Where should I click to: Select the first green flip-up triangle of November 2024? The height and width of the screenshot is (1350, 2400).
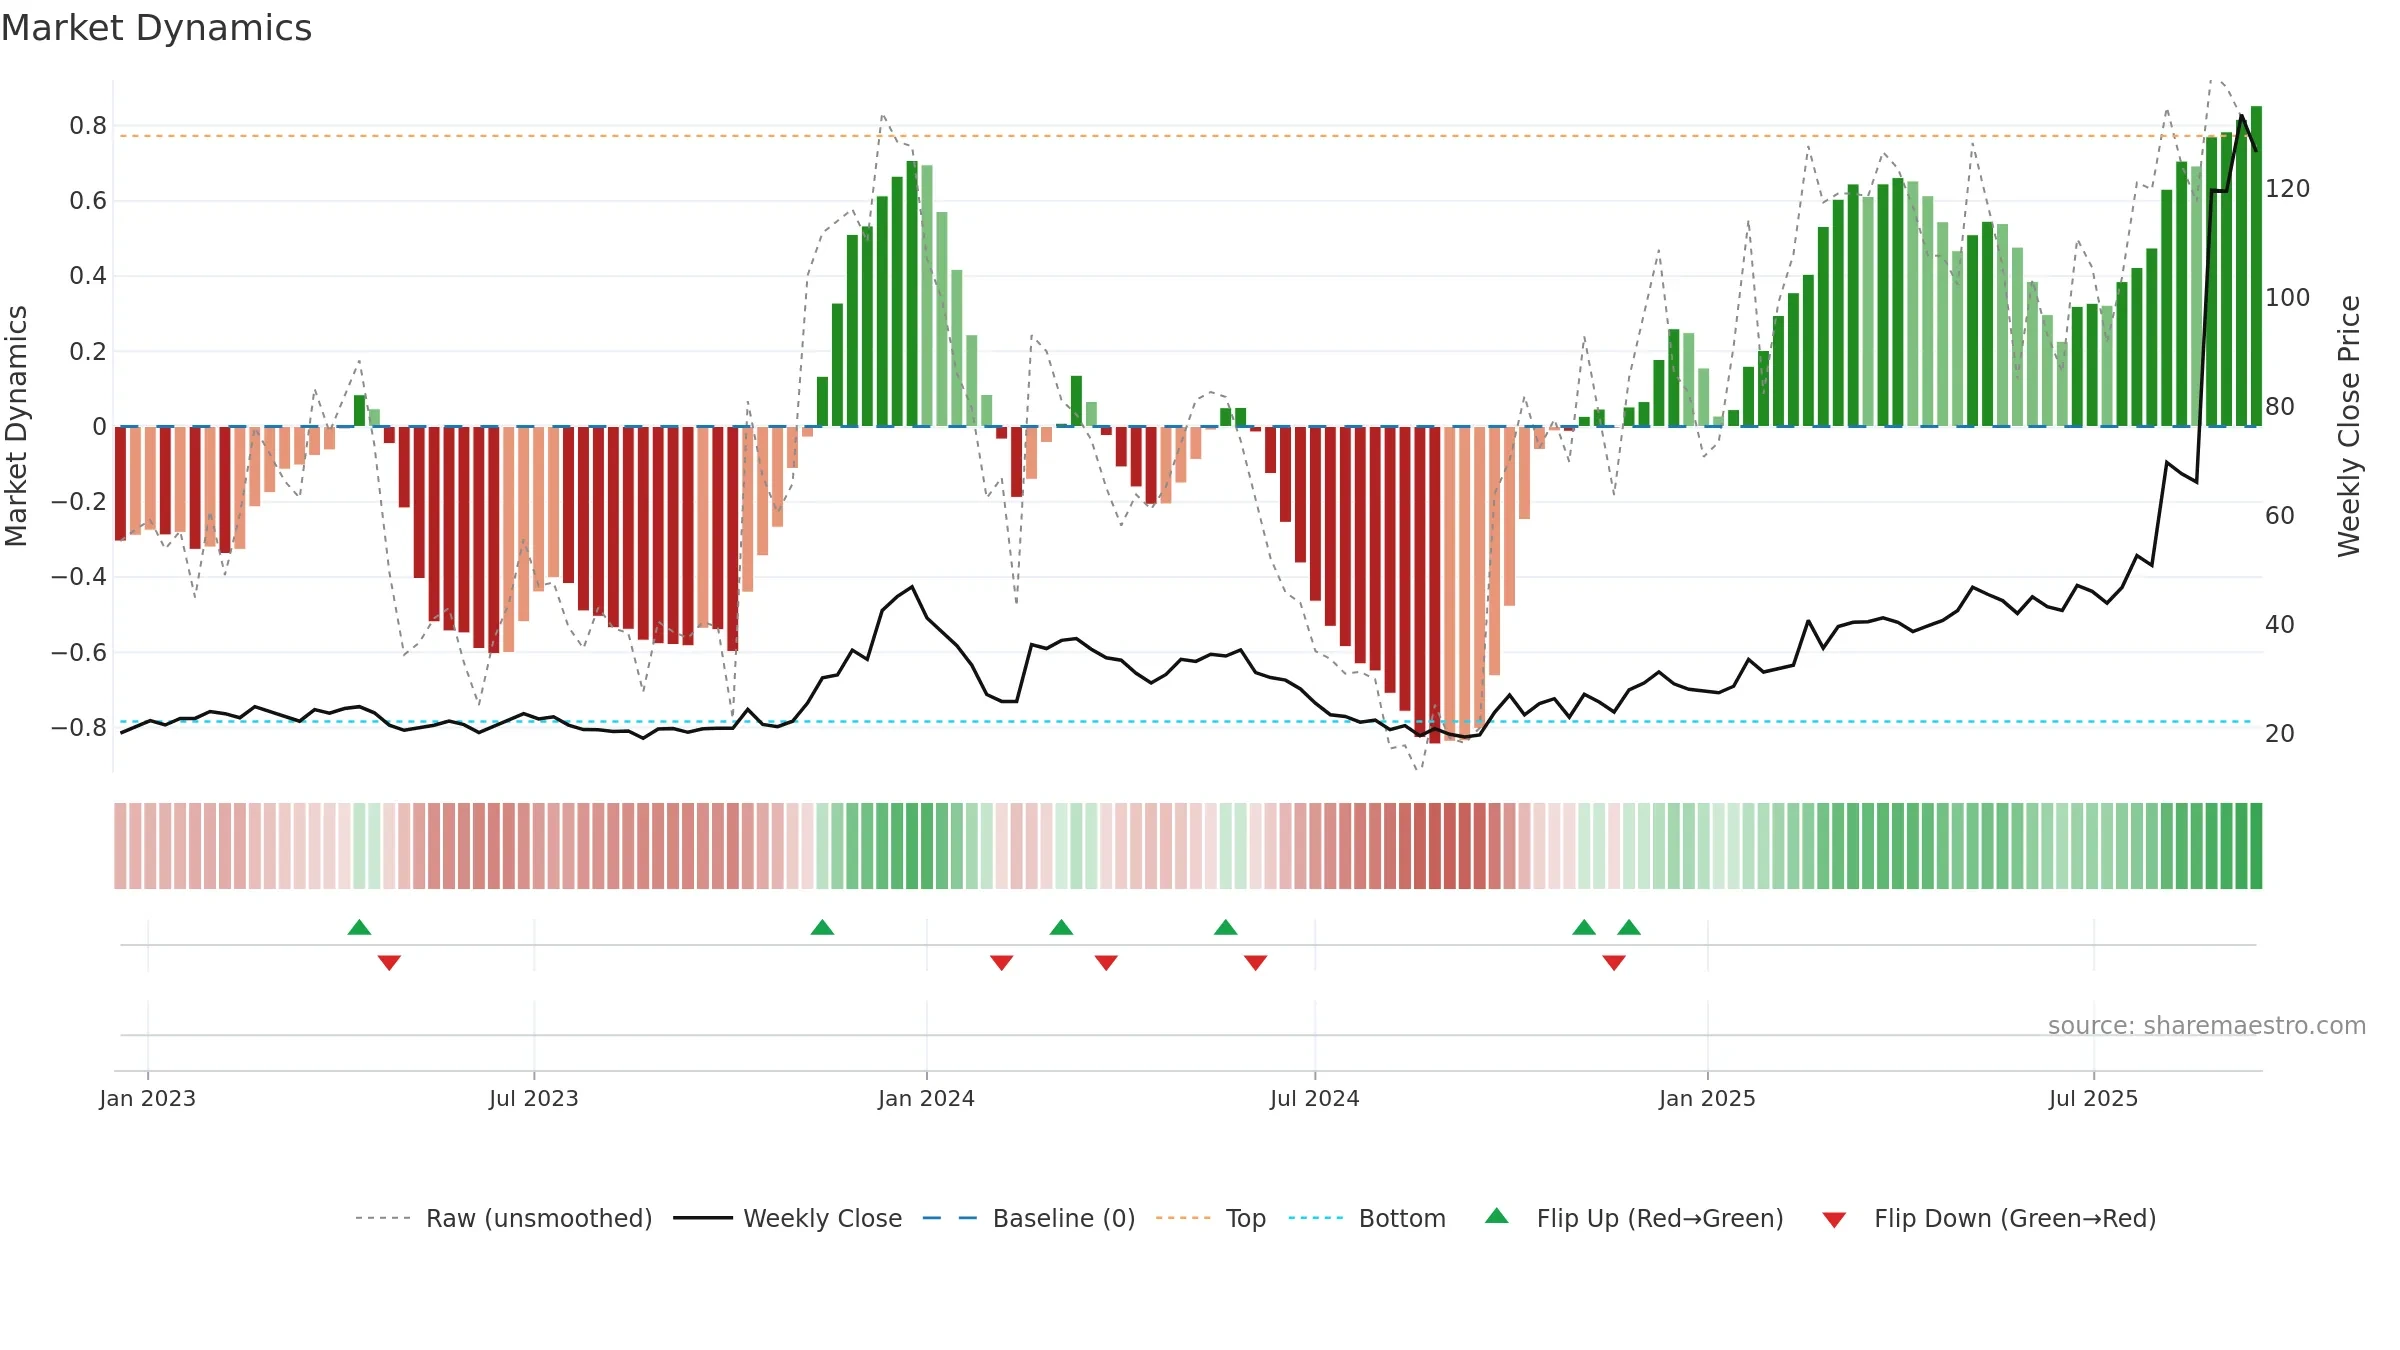[x=1584, y=927]
